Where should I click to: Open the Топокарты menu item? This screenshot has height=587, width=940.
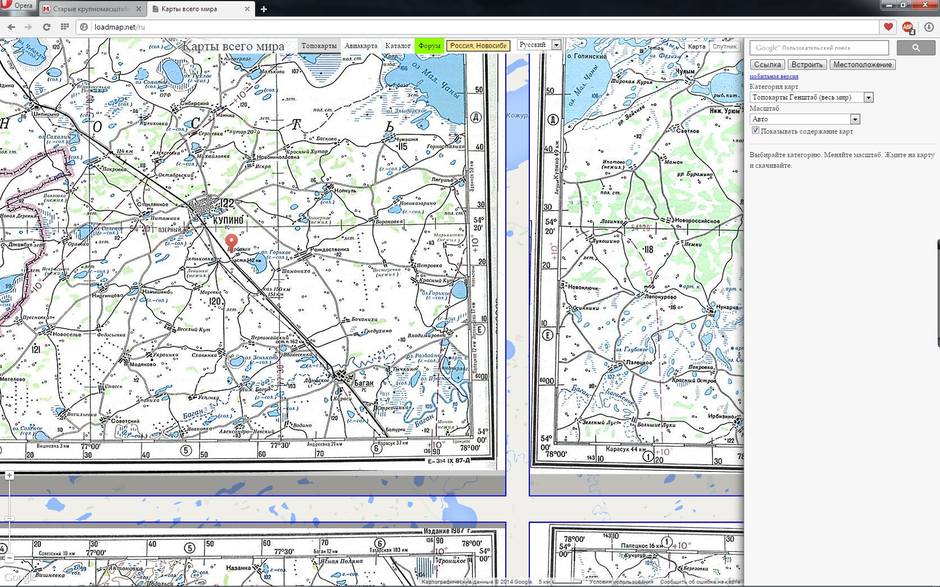(x=319, y=46)
